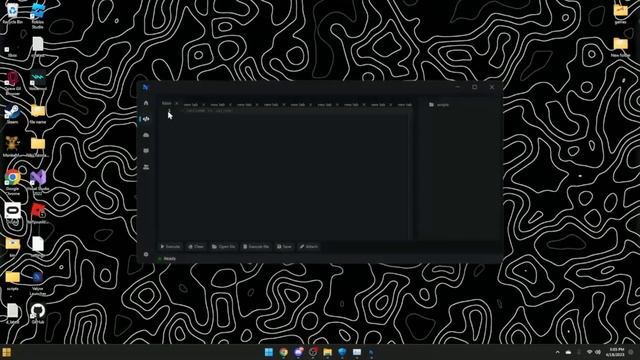The width and height of the screenshot is (640, 360).
Task: Open the settings gear in executor sidebar
Action: click(x=146, y=254)
